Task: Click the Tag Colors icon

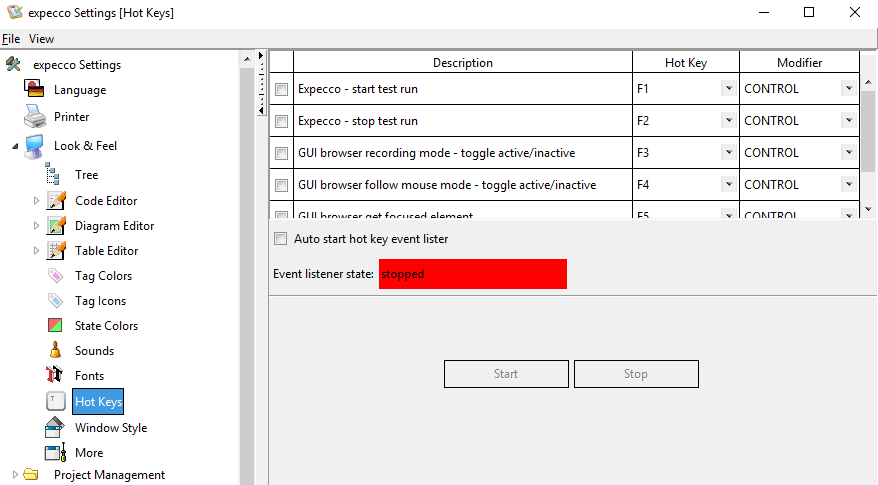Action: pos(56,276)
